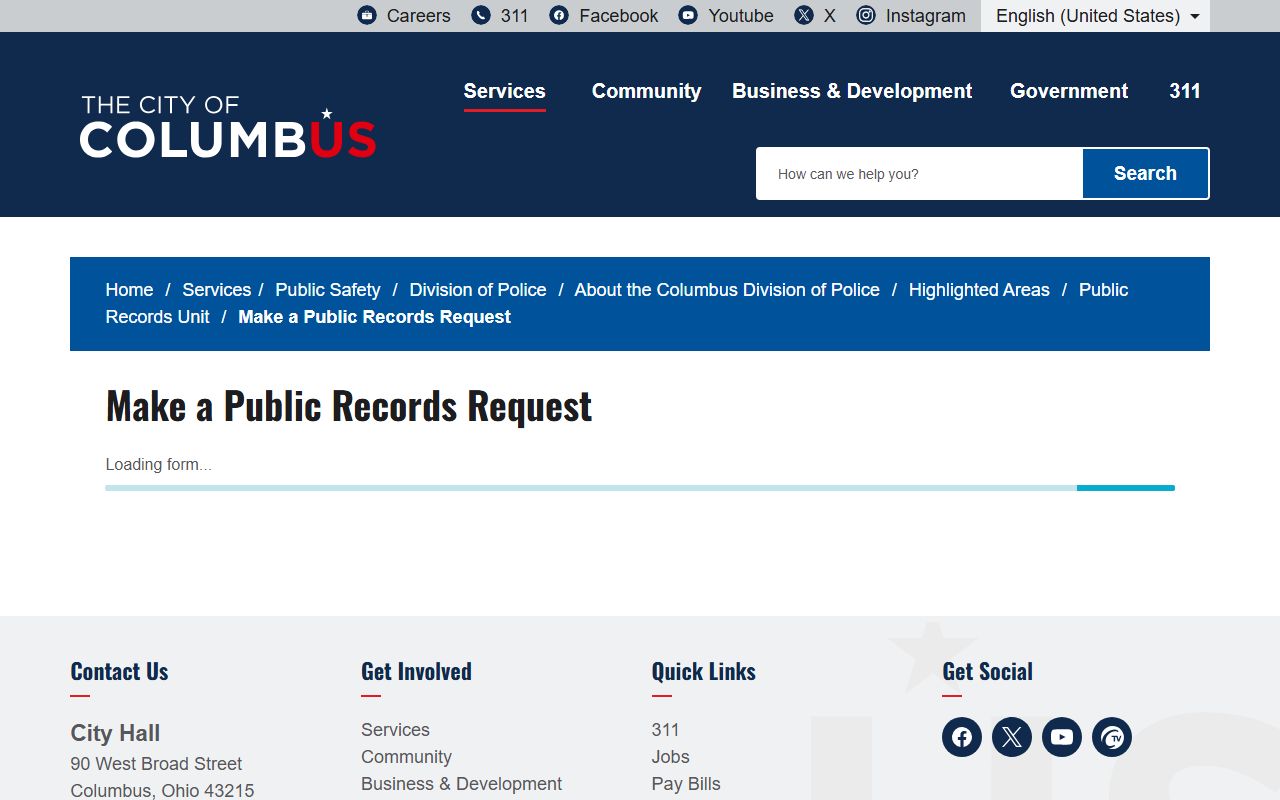Click the Instagram link text in the top bar

click(x=925, y=16)
